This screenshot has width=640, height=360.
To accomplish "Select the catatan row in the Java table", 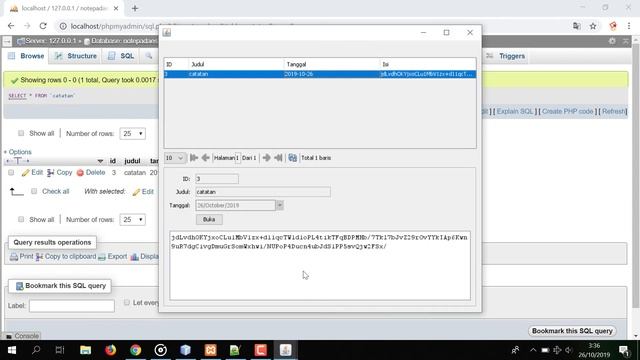I will click(x=320, y=74).
